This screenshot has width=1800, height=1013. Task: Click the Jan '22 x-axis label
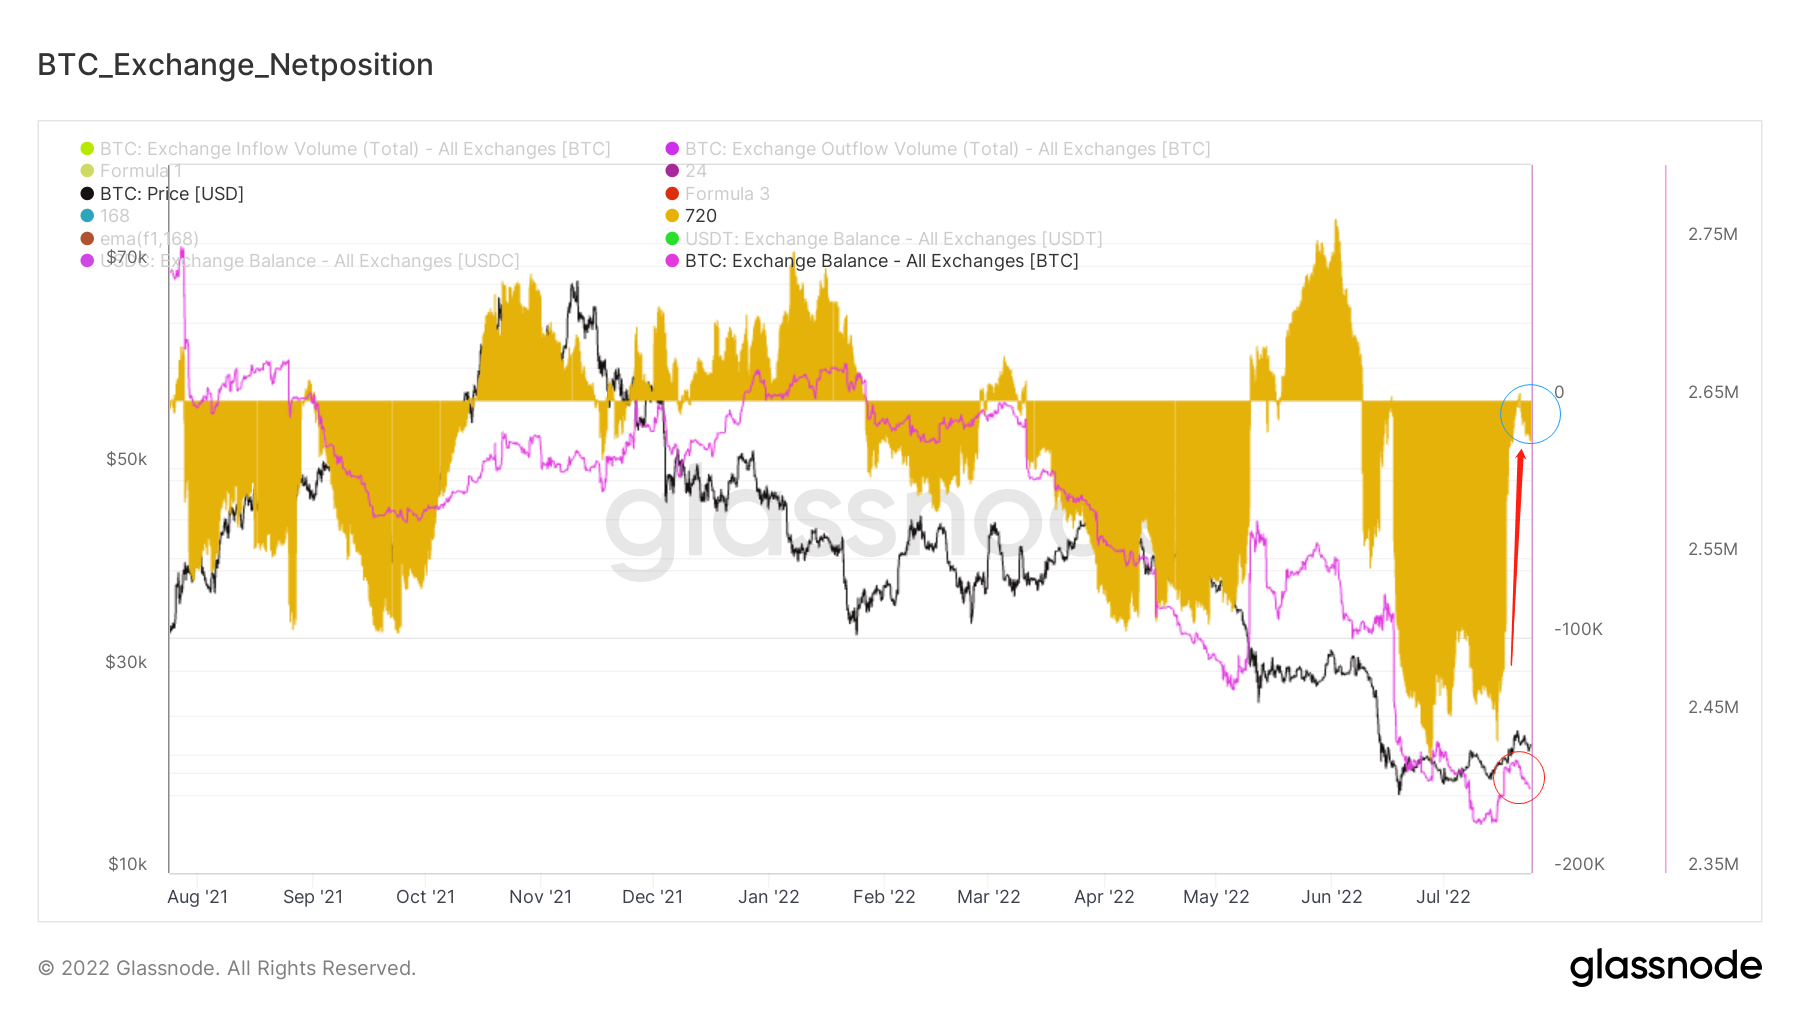[x=768, y=897]
